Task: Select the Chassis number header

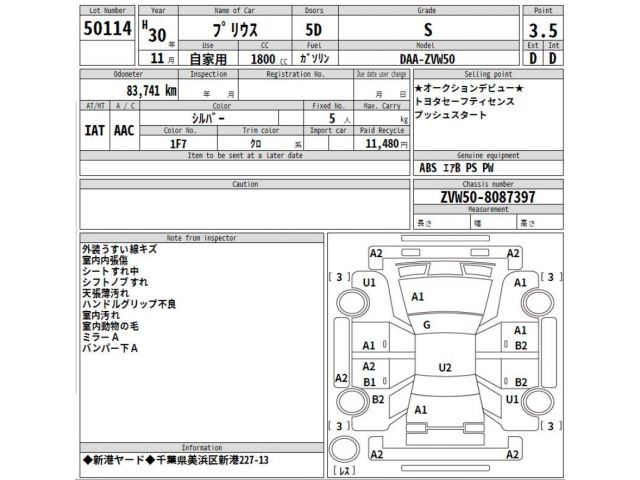Action: (488, 184)
